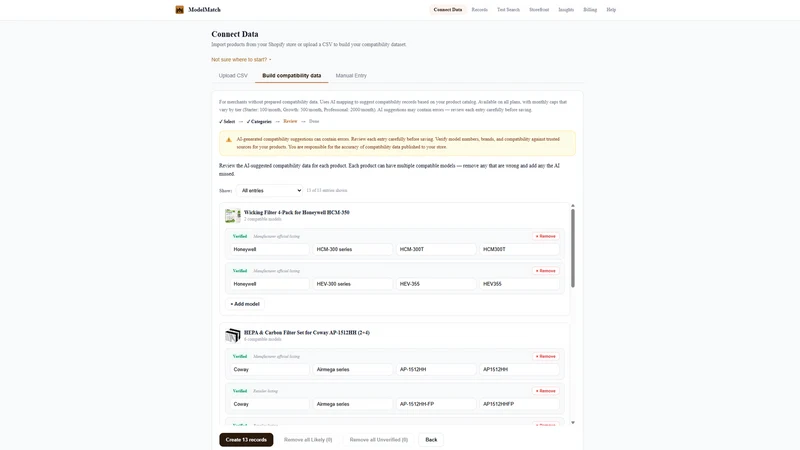Viewport: 800px width, 450px height.
Task: Remove the Honeywell HCM-300T entry
Action: coord(545,236)
